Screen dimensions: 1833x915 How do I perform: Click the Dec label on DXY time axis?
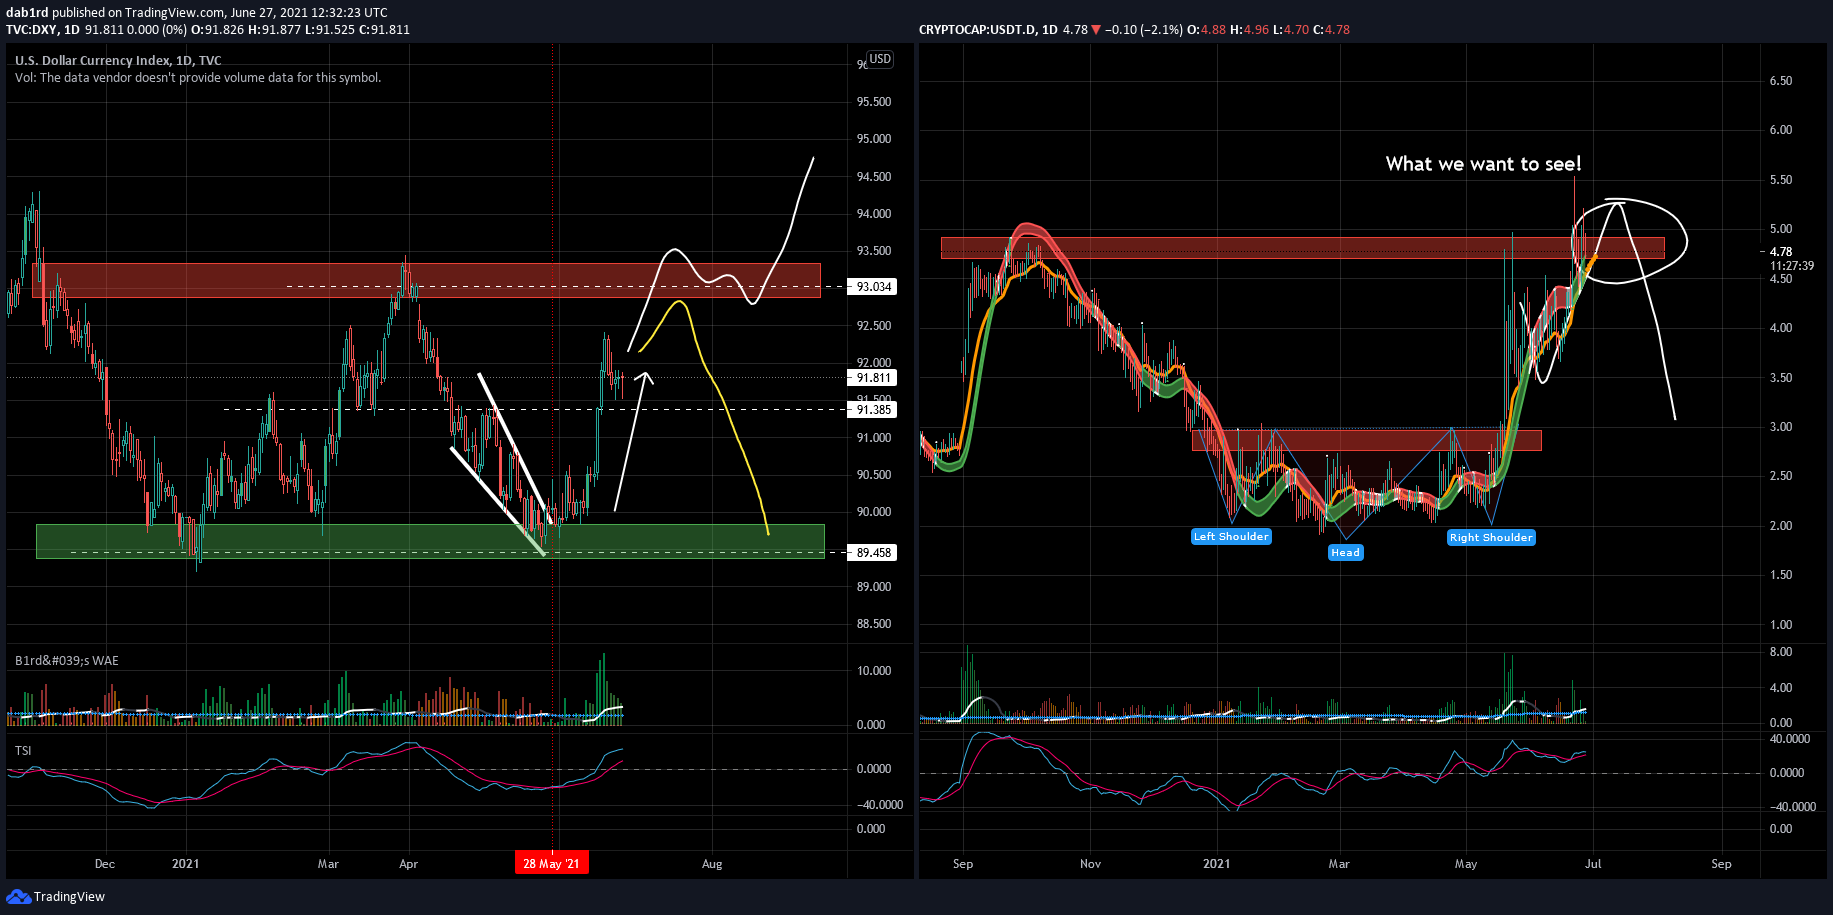pos(105,864)
